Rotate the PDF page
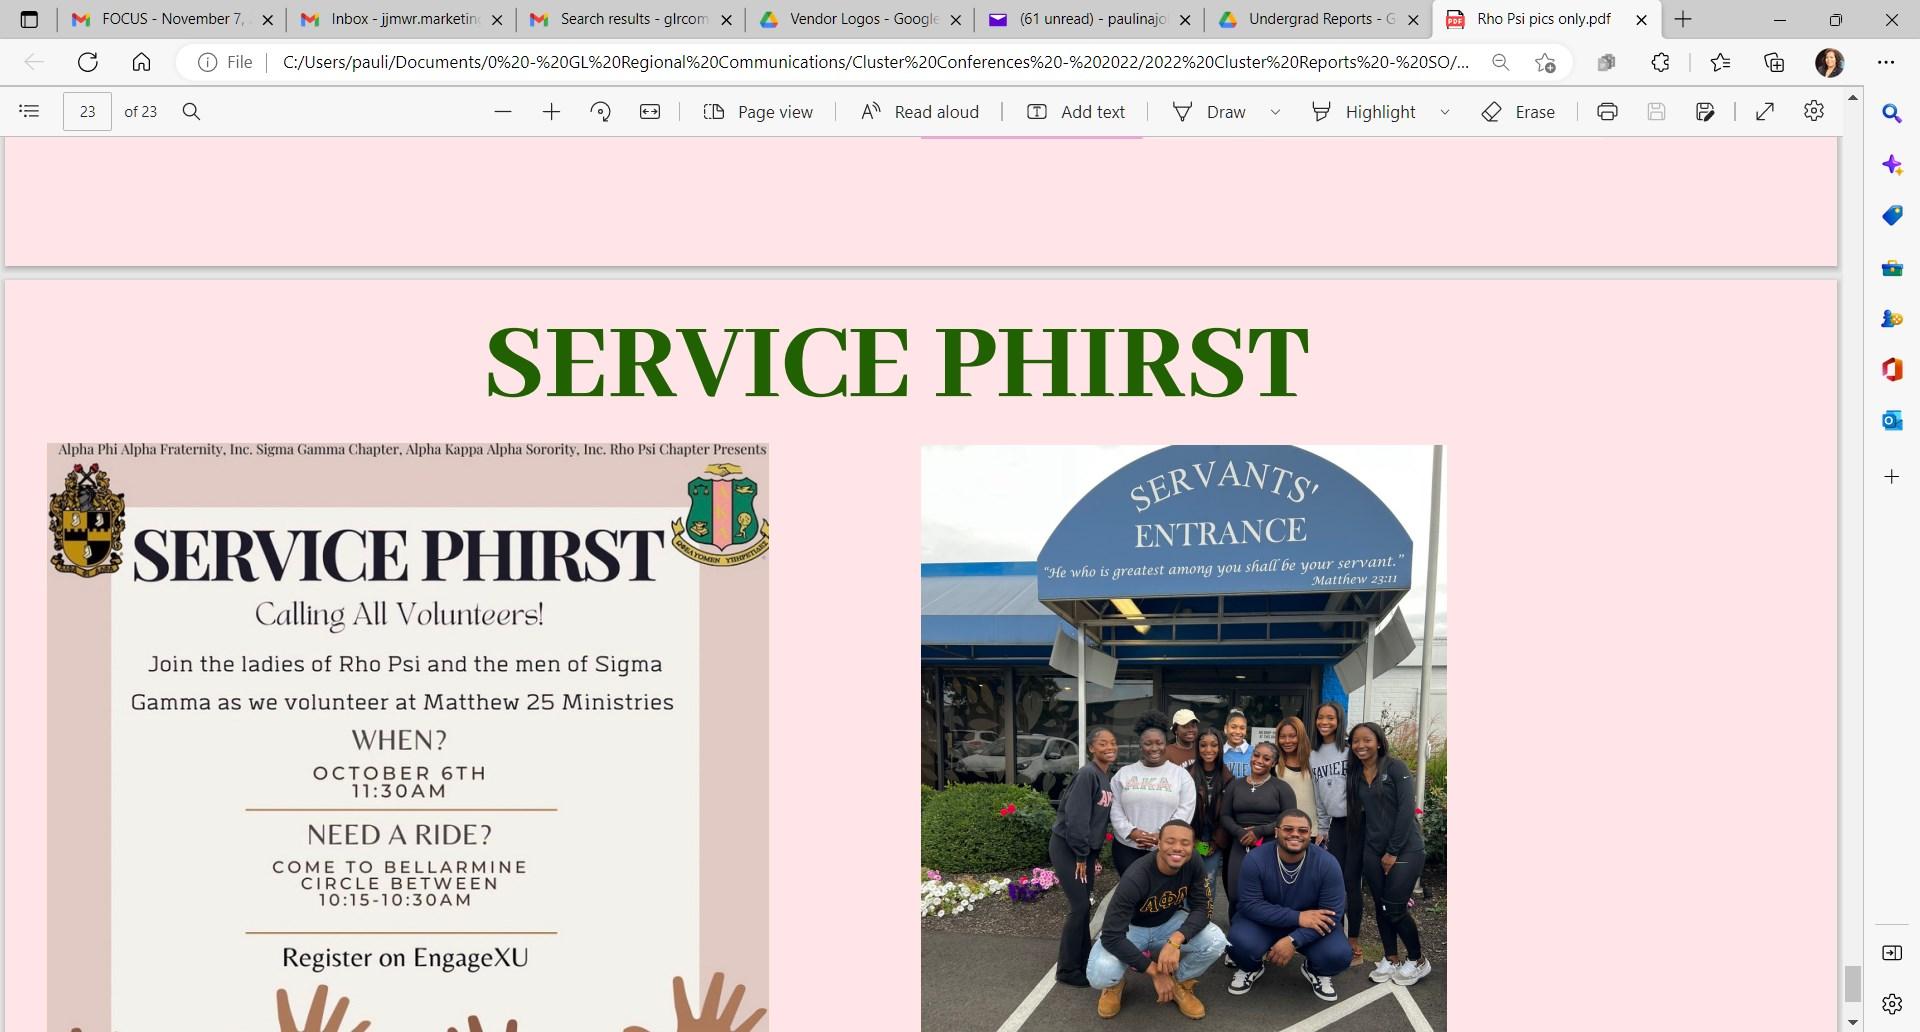Screen dimensions: 1920x1032 600,111
